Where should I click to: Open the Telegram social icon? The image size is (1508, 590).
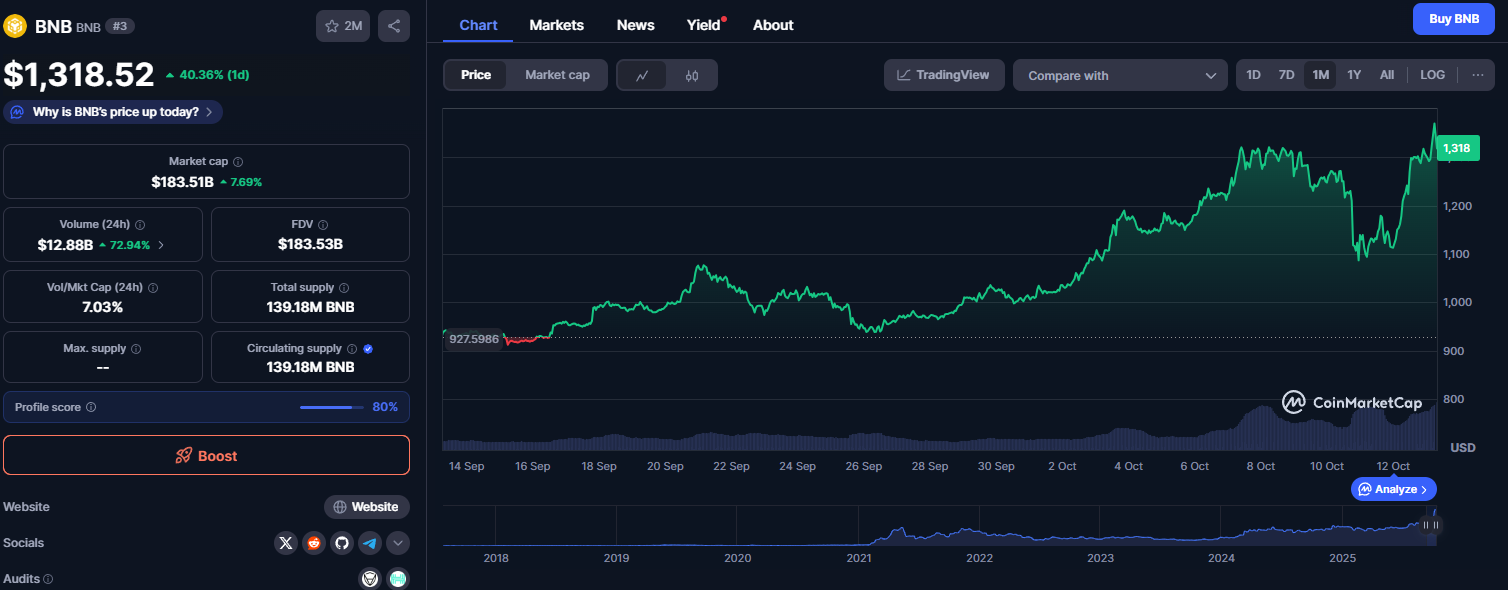pyautogui.click(x=370, y=543)
